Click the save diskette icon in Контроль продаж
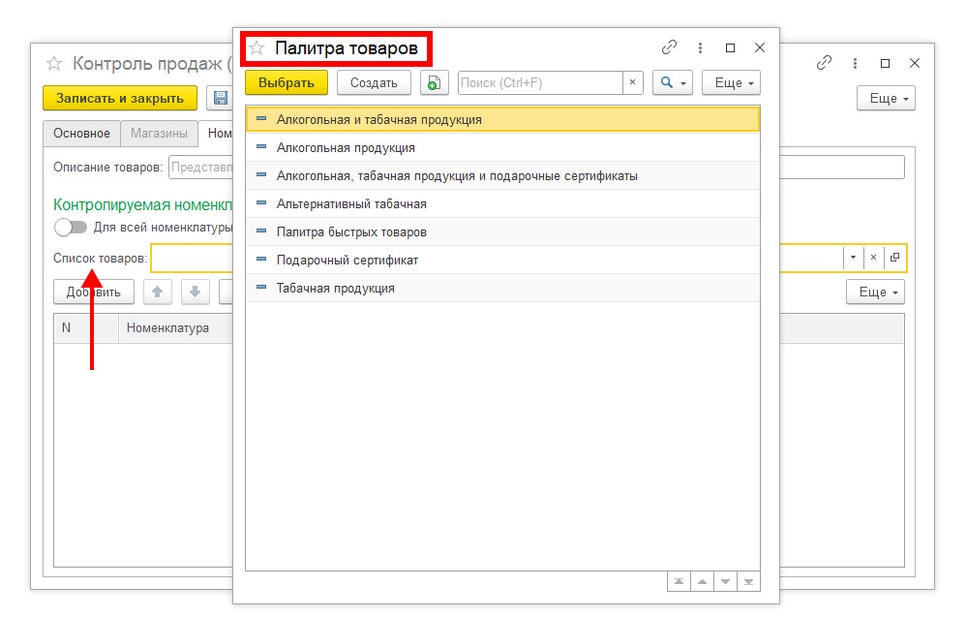Viewport: 967px width, 617px height. pos(220,98)
